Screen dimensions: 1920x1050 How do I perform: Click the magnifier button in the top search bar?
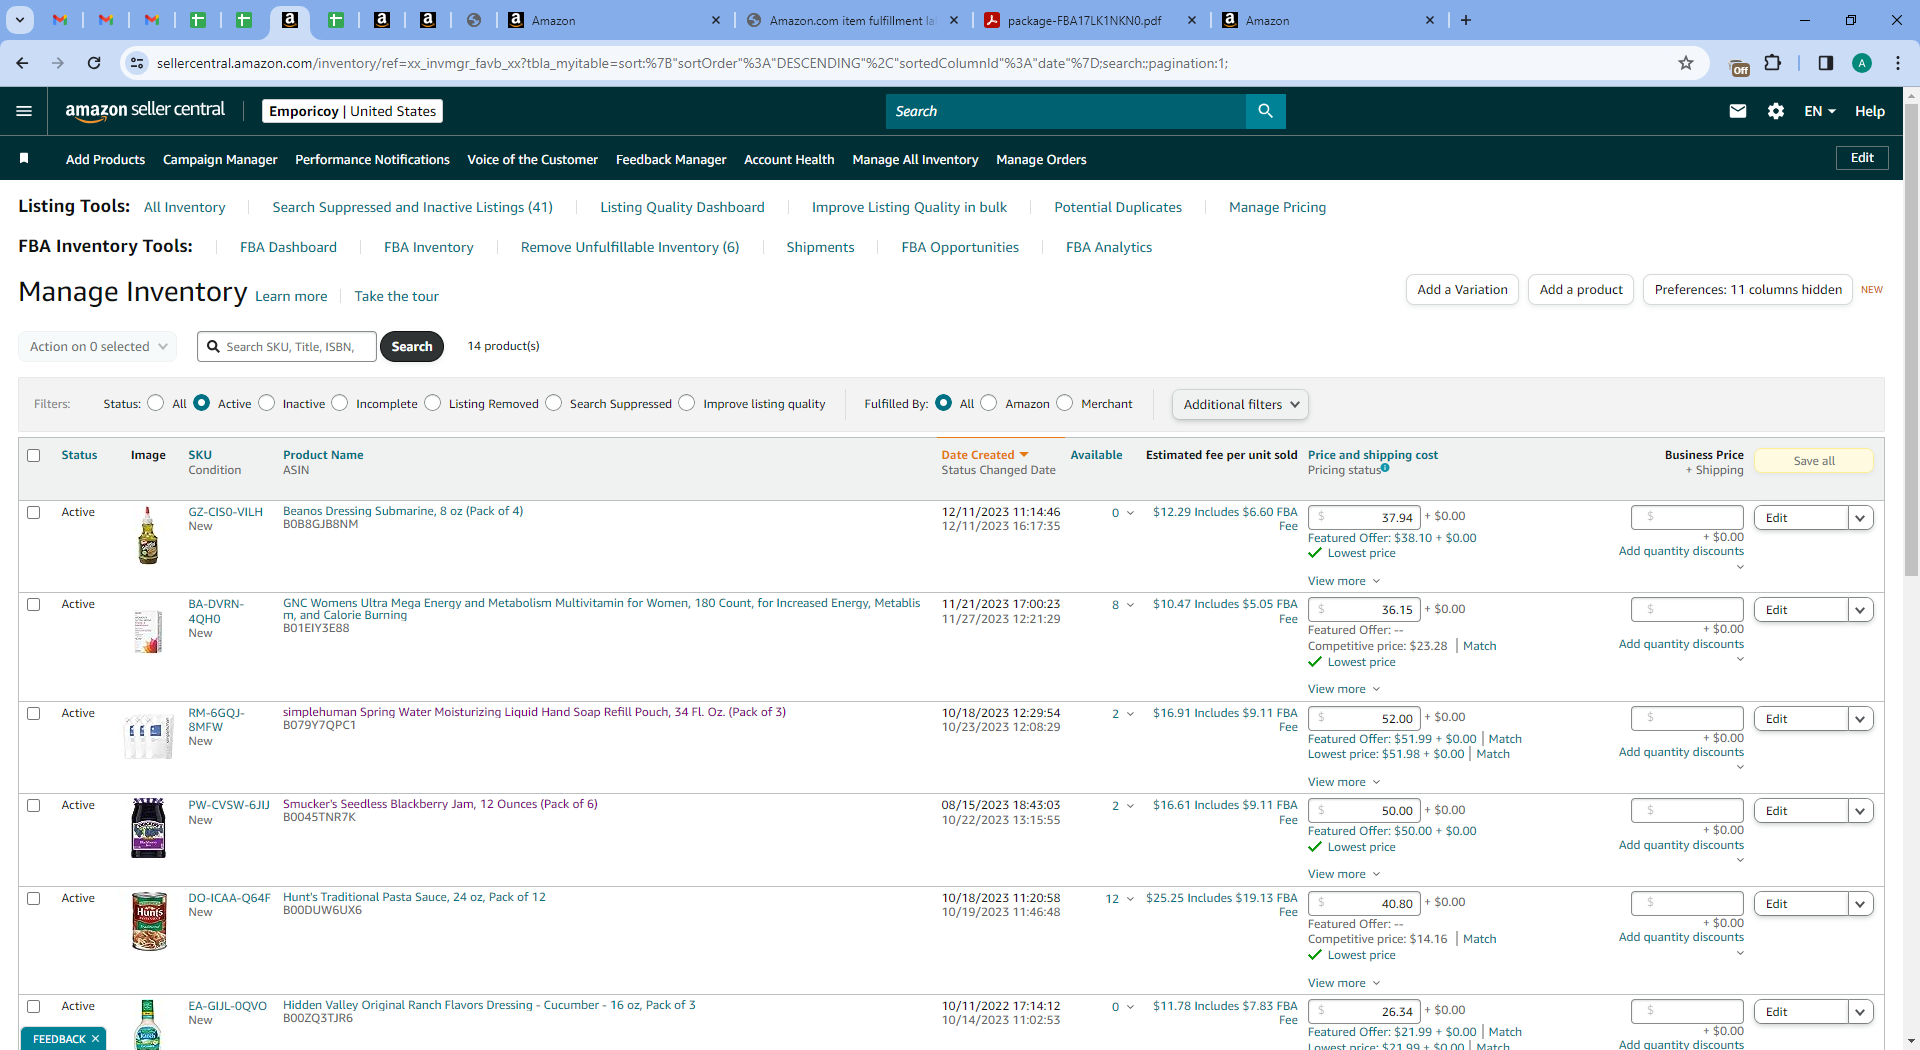point(1265,111)
